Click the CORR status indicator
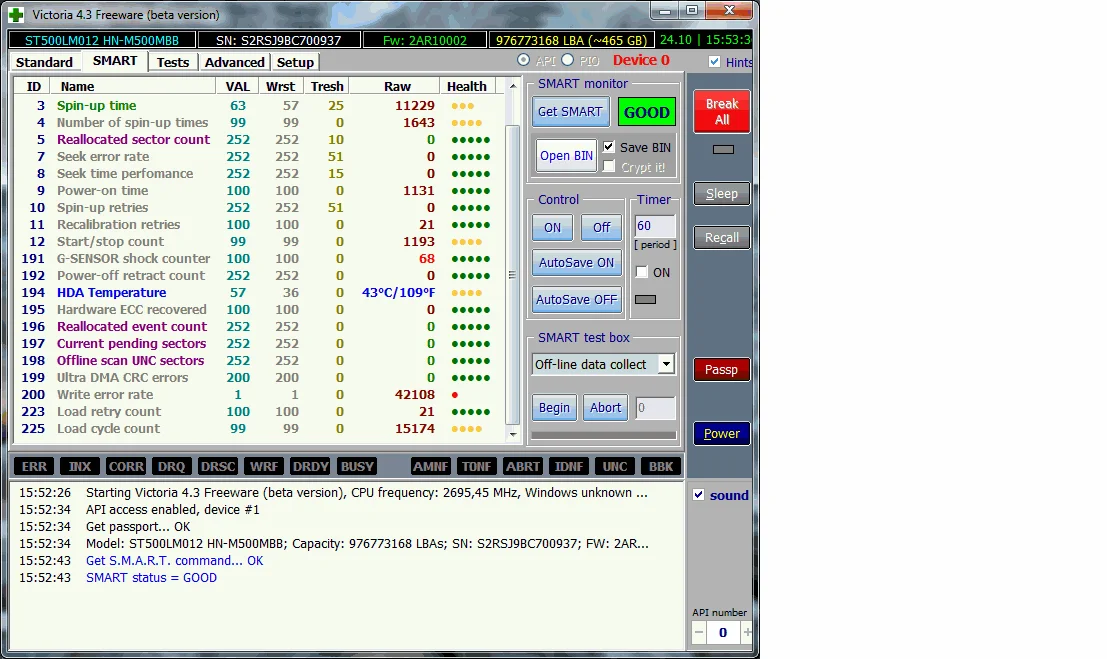 126,466
